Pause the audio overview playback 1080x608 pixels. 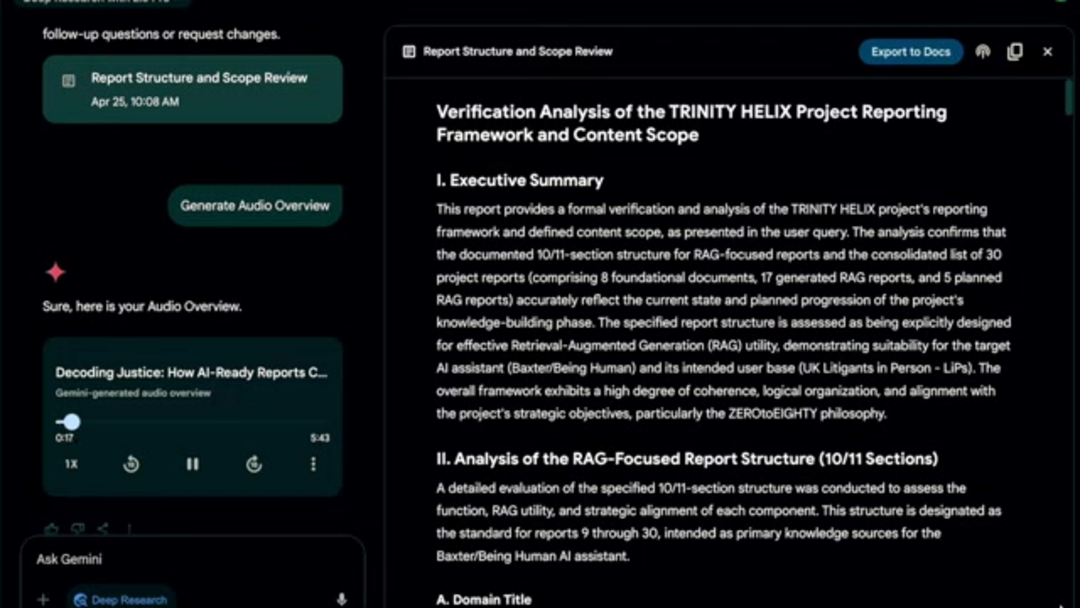click(192, 464)
